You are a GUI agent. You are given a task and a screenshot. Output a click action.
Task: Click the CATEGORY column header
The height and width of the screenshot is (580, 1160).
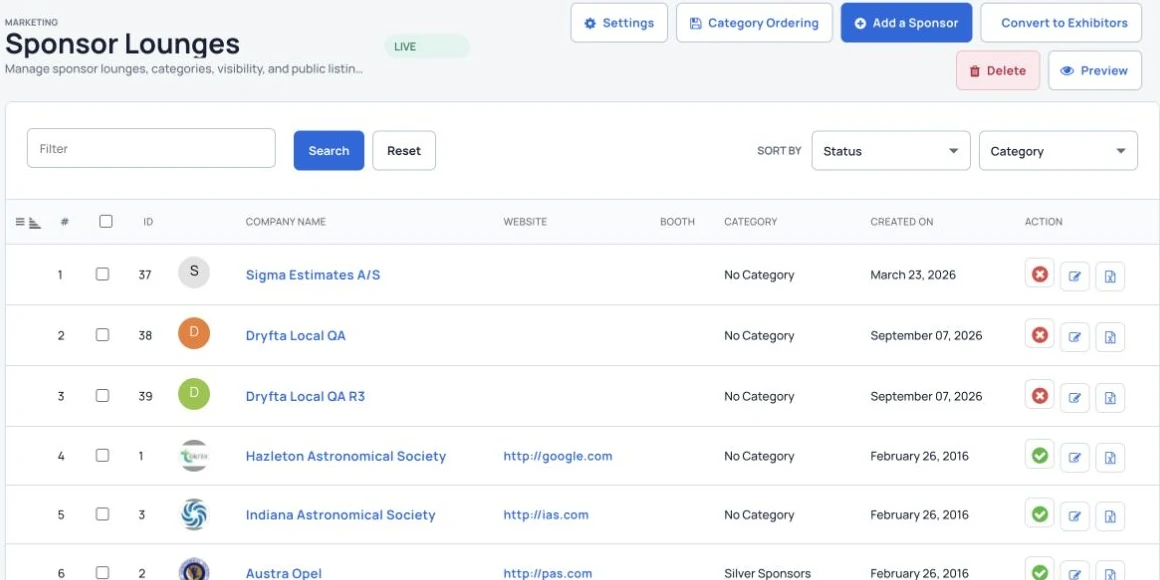coord(750,221)
